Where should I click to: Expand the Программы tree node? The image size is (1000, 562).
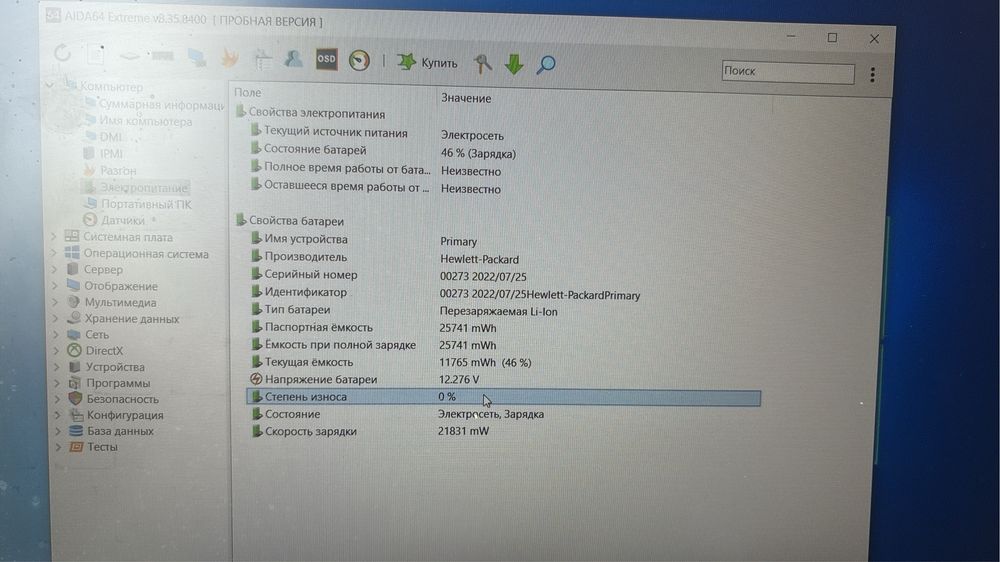pos(57,383)
